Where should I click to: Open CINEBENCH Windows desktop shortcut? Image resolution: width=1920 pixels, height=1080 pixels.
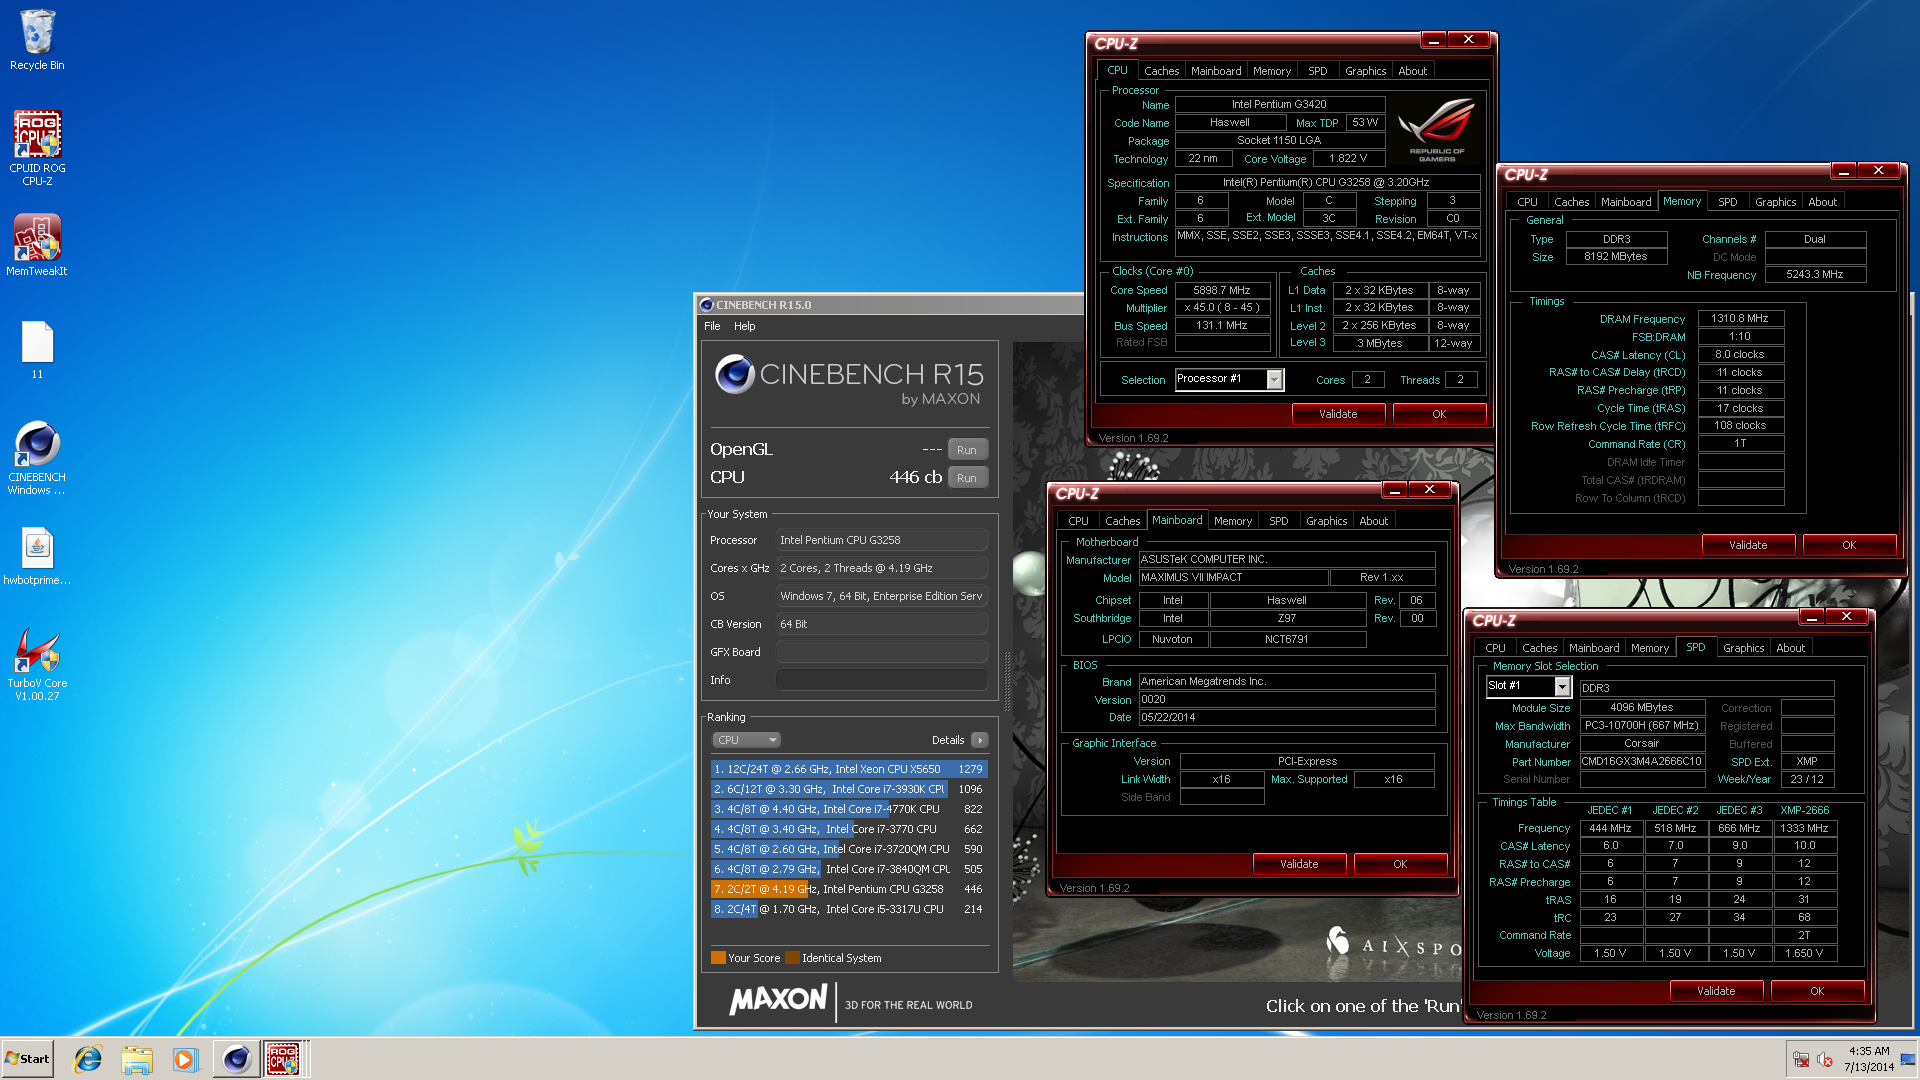point(37,458)
